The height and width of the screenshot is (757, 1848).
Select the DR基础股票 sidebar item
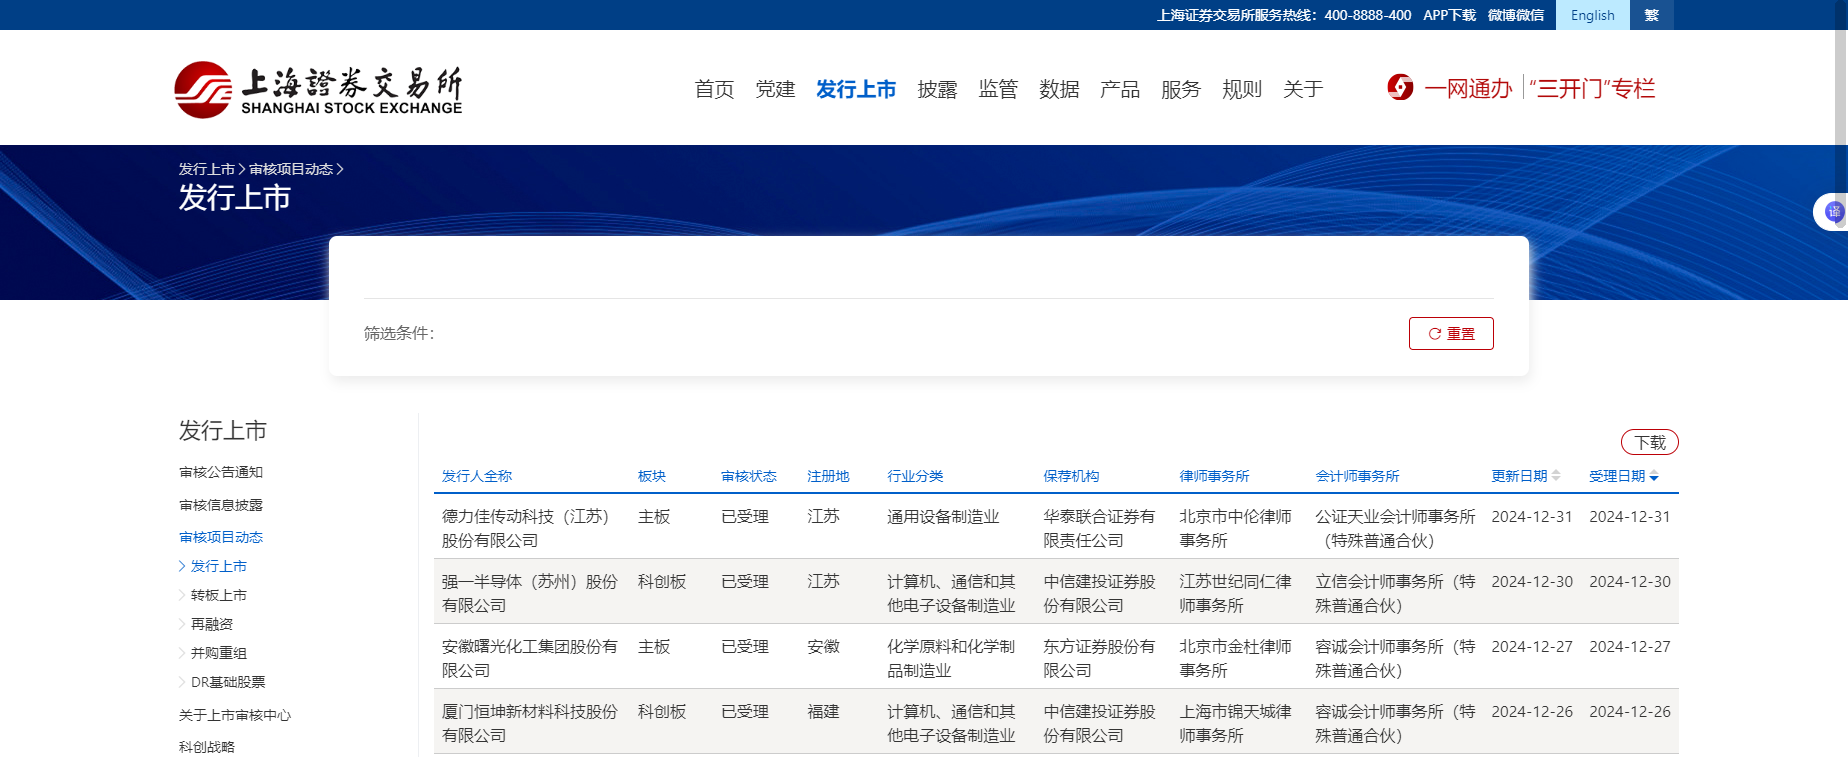point(227,682)
